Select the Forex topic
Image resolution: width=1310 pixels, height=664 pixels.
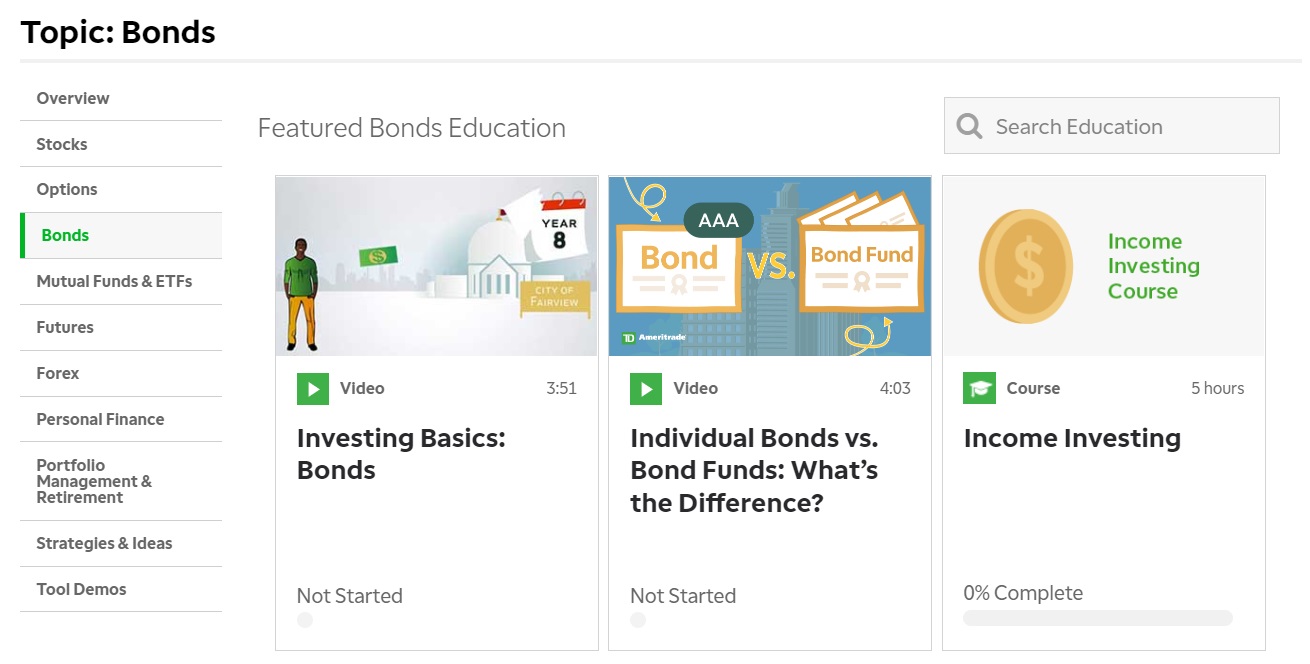[x=58, y=373]
